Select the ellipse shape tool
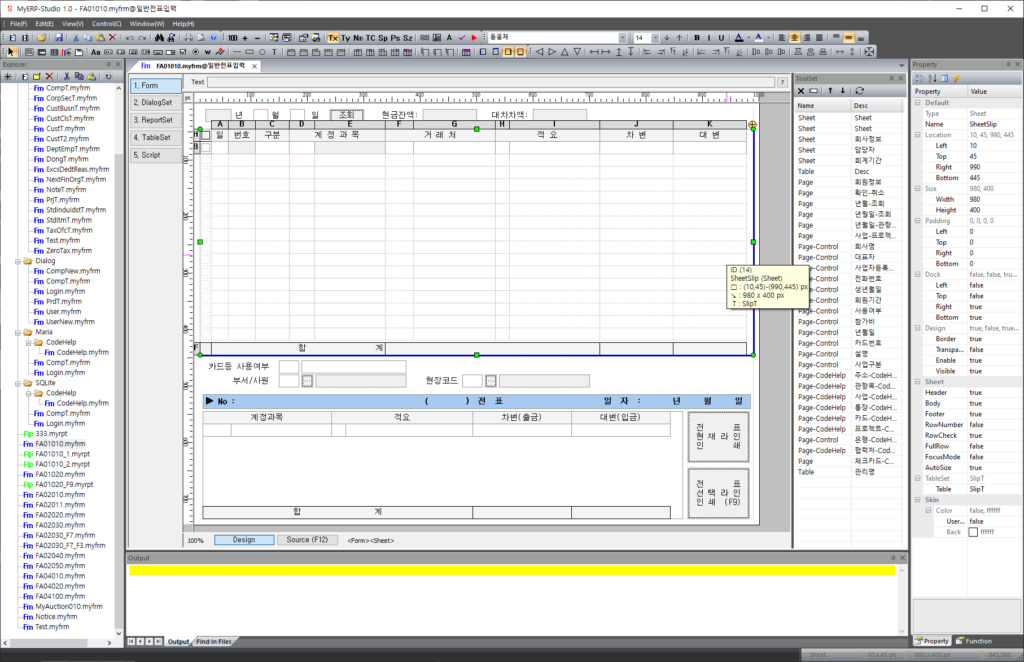The image size is (1024, 662). [262, 52]
